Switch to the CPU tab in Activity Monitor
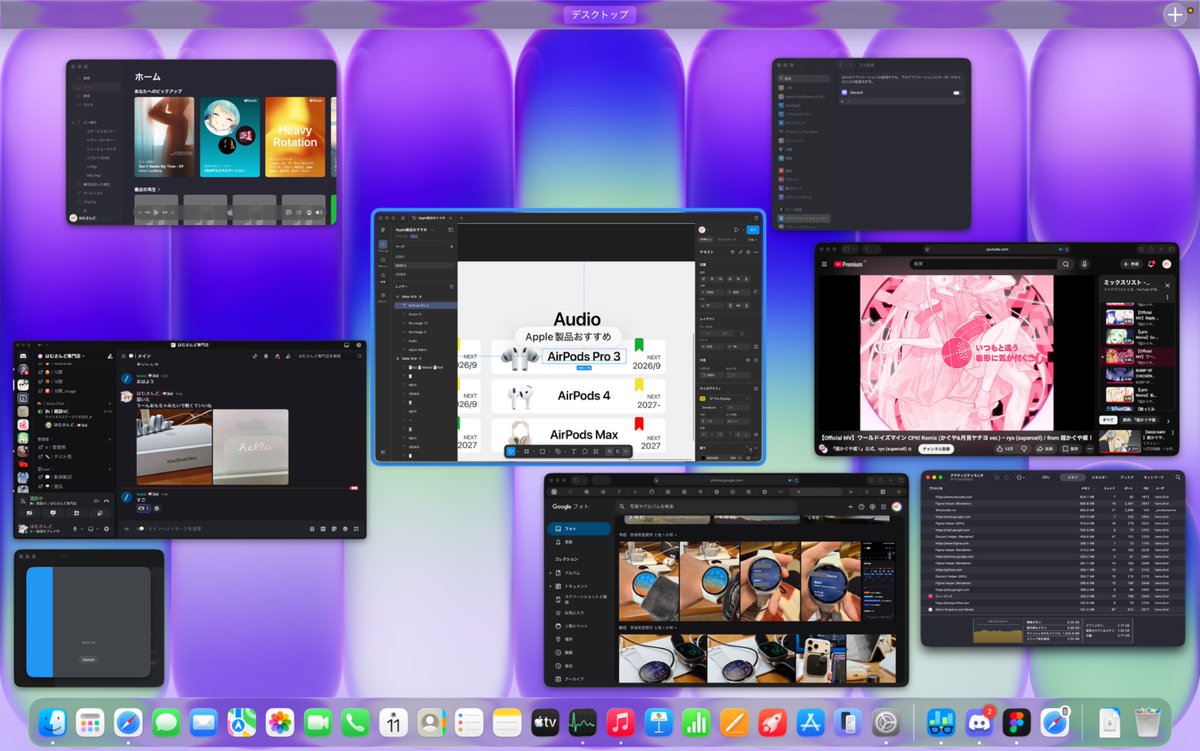This screenshot has height=751, width=1200. (x=1046, y=477)
